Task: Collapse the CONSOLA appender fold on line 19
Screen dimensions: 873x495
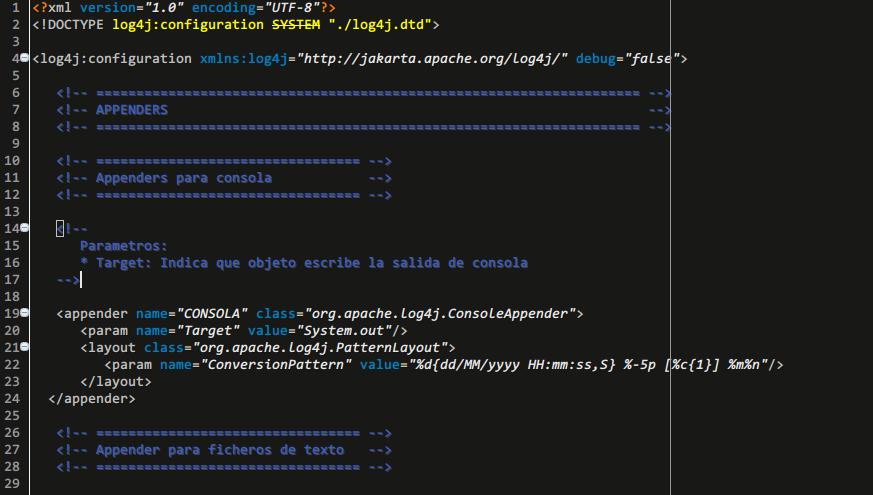Action: (24, 312)
